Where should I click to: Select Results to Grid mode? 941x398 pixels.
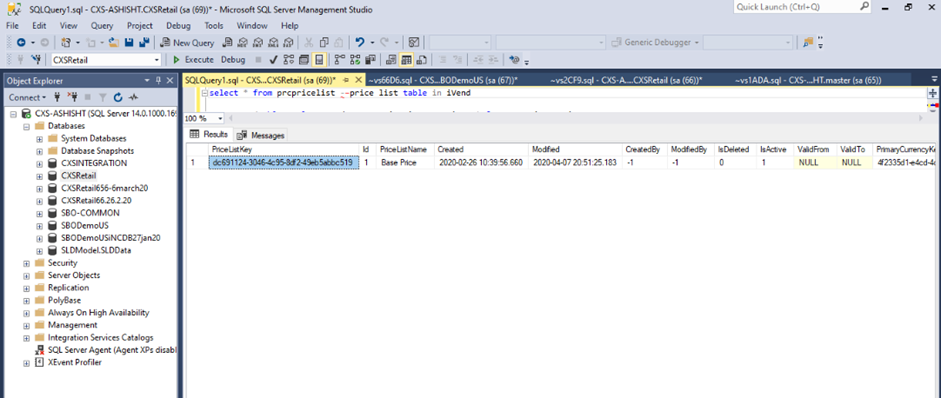tap(406, 59)
